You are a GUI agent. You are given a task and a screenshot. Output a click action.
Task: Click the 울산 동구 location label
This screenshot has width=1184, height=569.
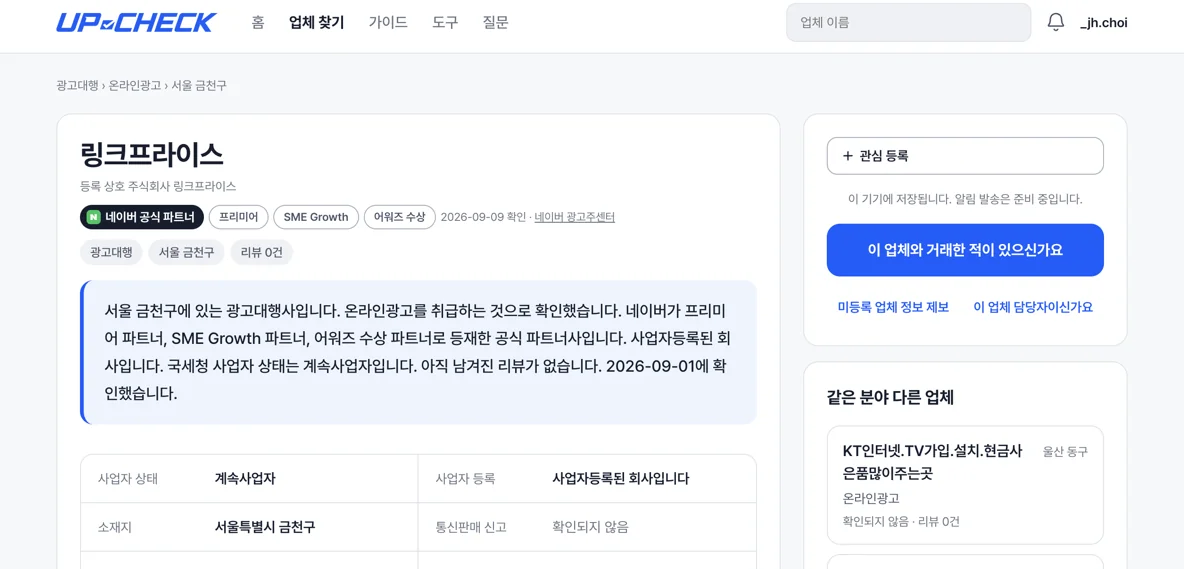[x=1065, y=451]
